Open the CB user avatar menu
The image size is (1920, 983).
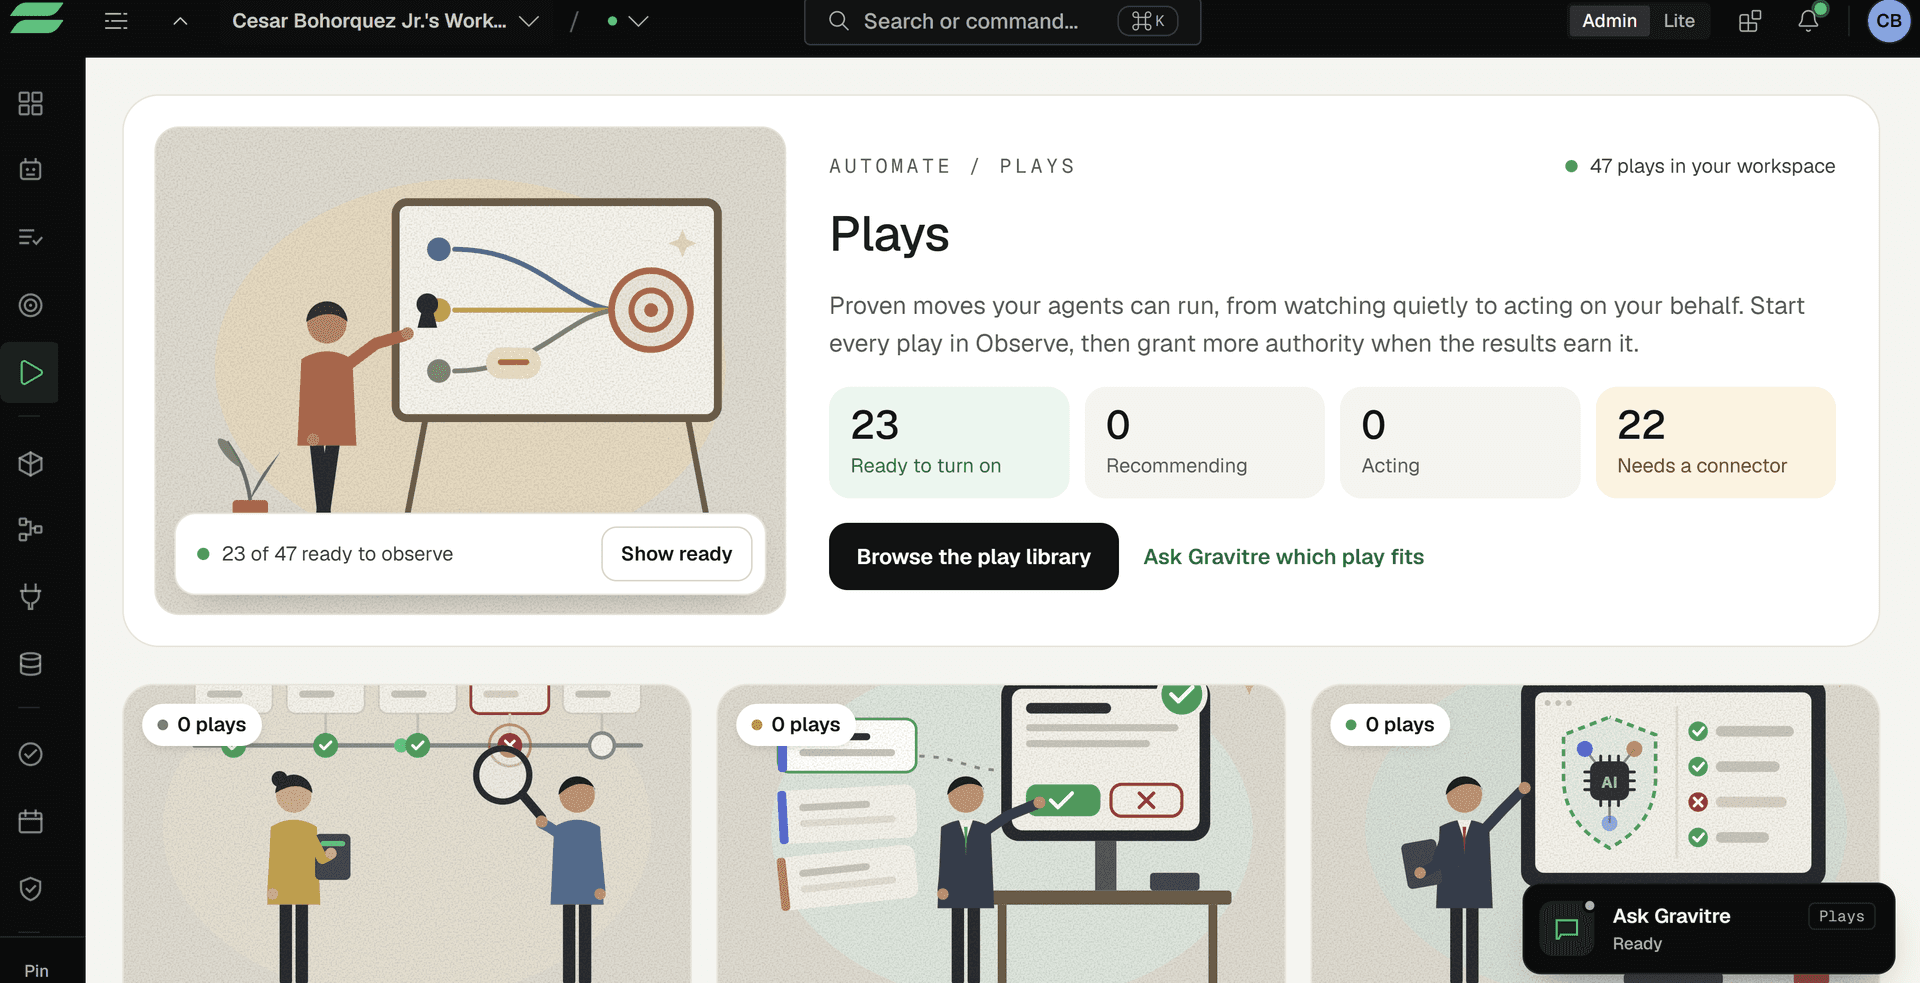pos(1888,21)
